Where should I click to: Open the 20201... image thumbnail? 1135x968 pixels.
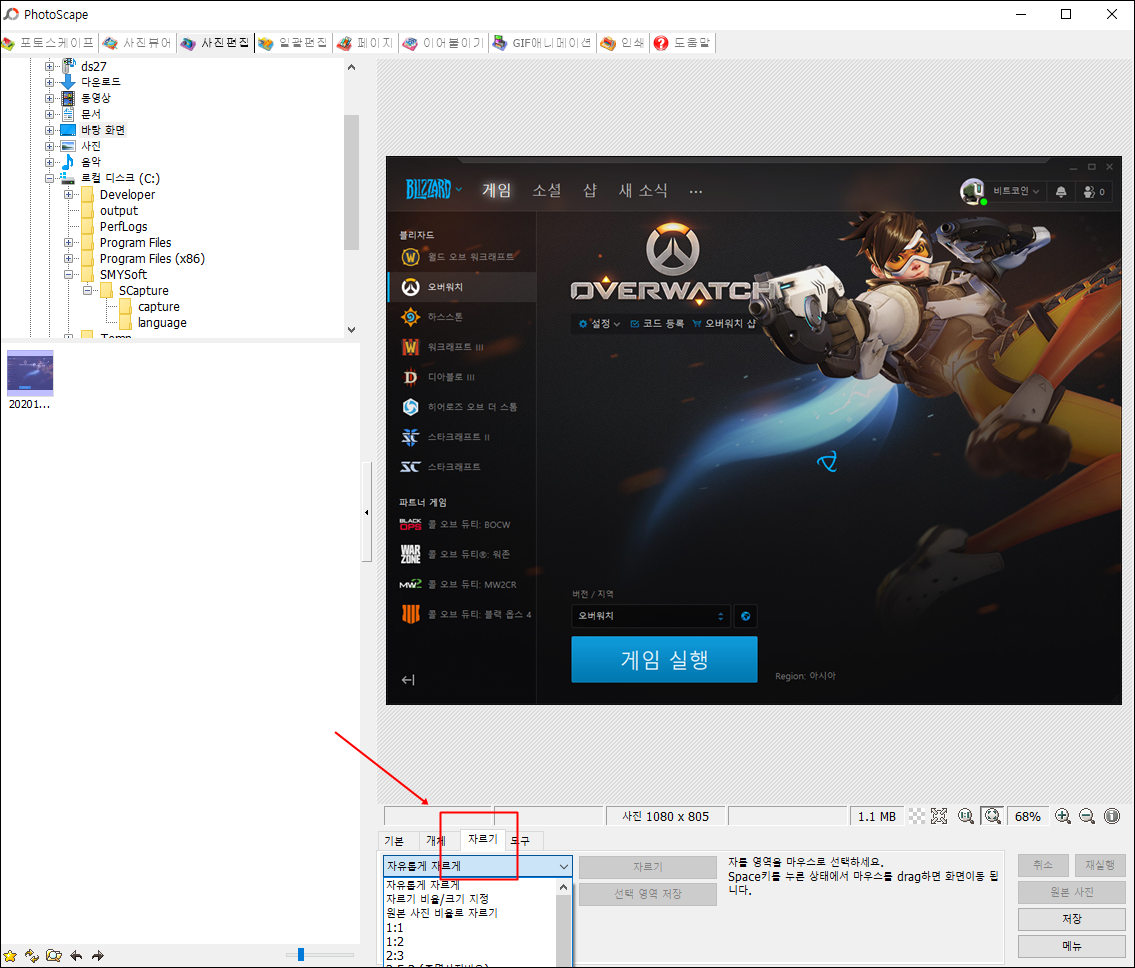point(30,380)
